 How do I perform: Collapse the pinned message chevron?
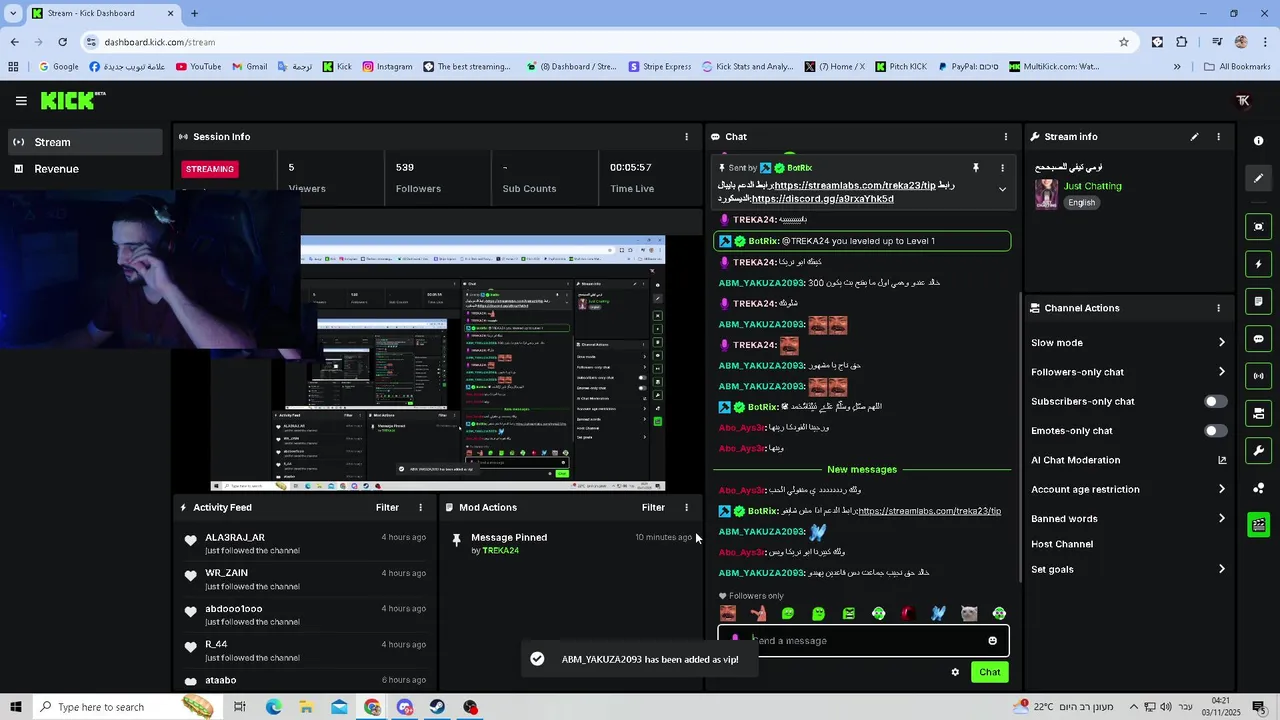tap(1002, 189)
